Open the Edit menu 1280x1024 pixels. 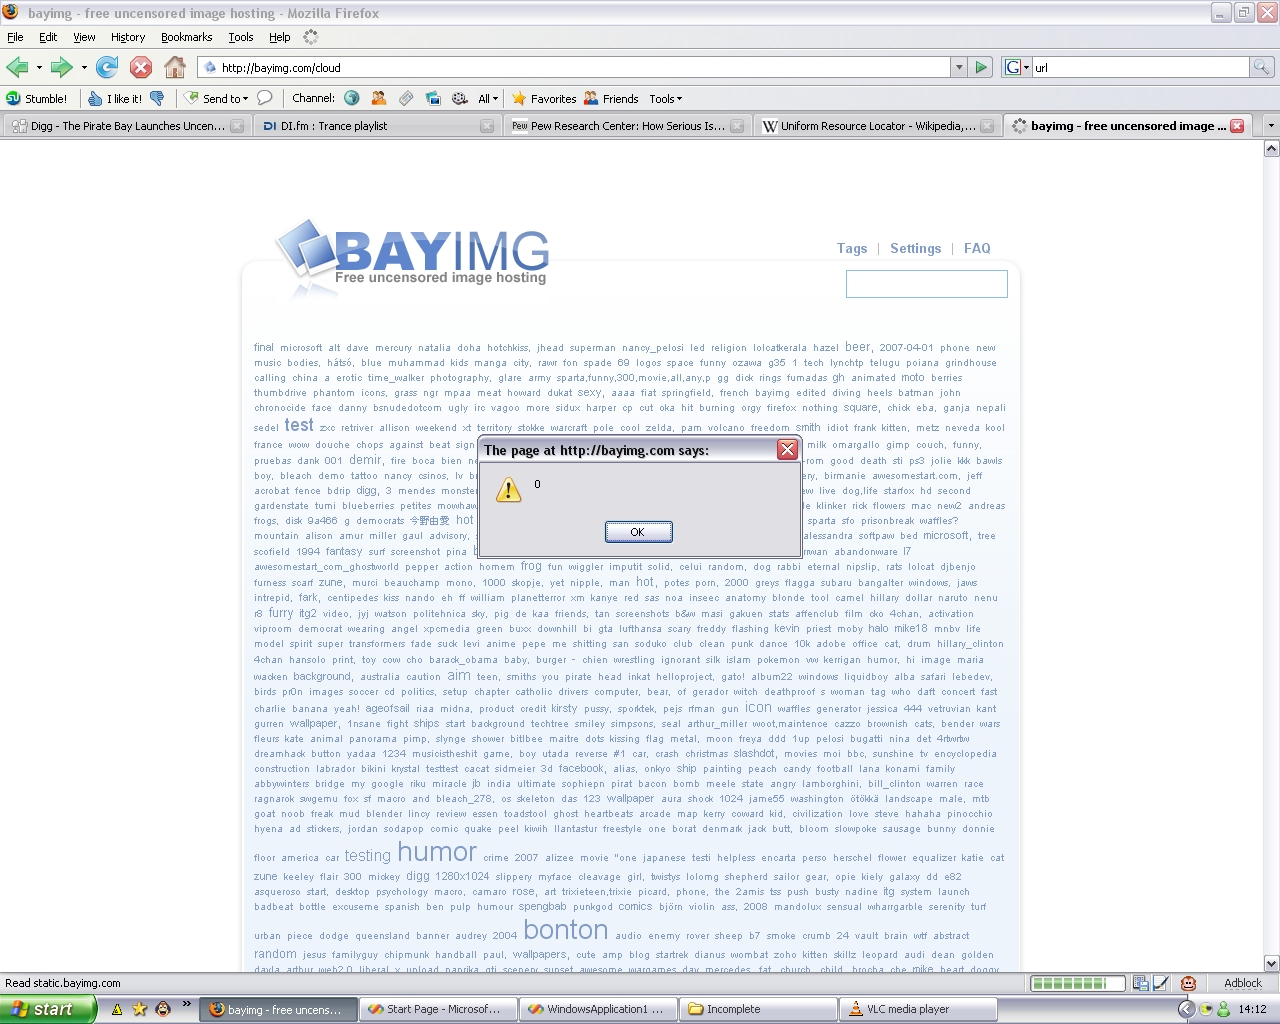(48, 37)
